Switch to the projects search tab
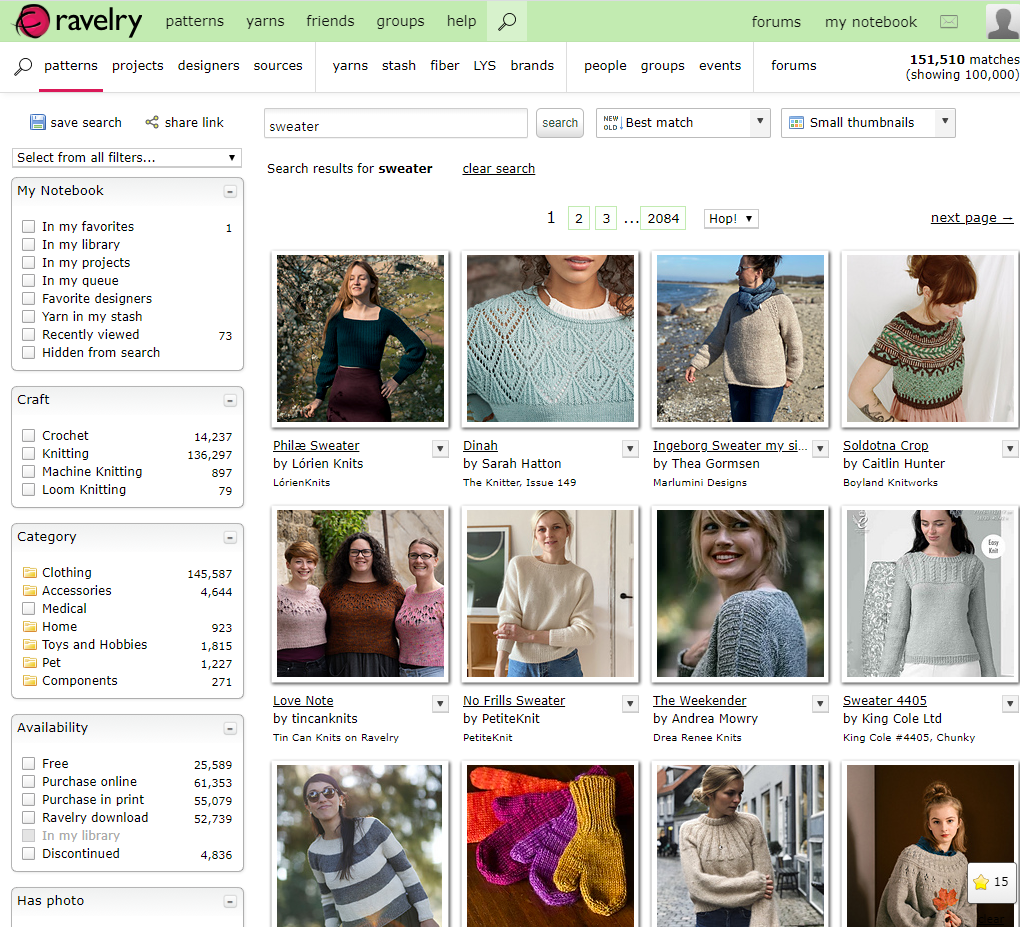This screenshot has height=927, width=1020. [137, 66]
